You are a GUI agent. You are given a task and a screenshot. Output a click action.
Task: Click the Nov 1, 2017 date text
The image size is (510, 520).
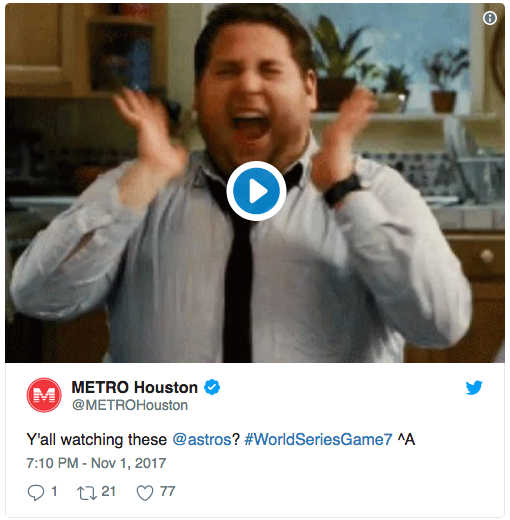[128, 463]
